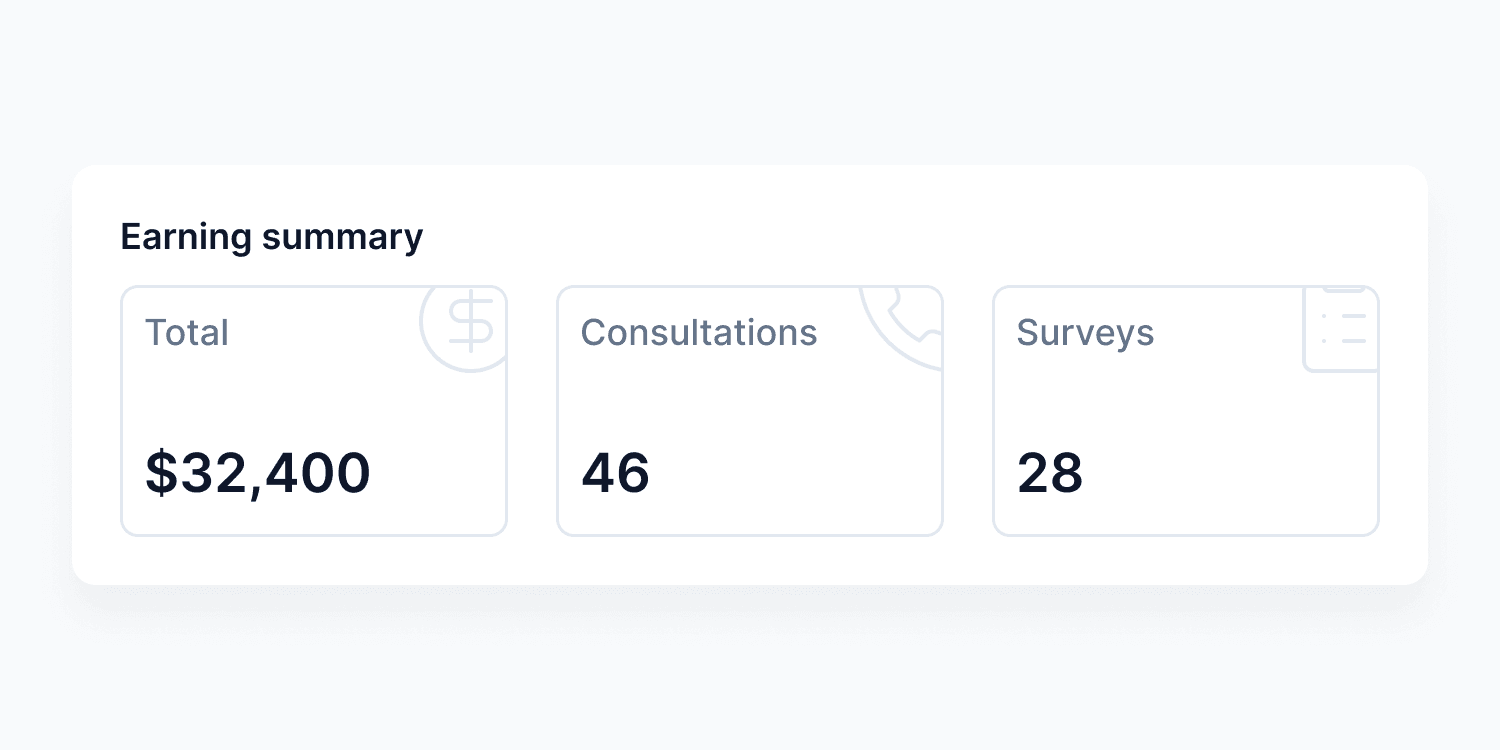Viewport: 1500px width, 750px height.
Task: Click the gap between Consultations and Surveys cards
Action: (968, 410)
